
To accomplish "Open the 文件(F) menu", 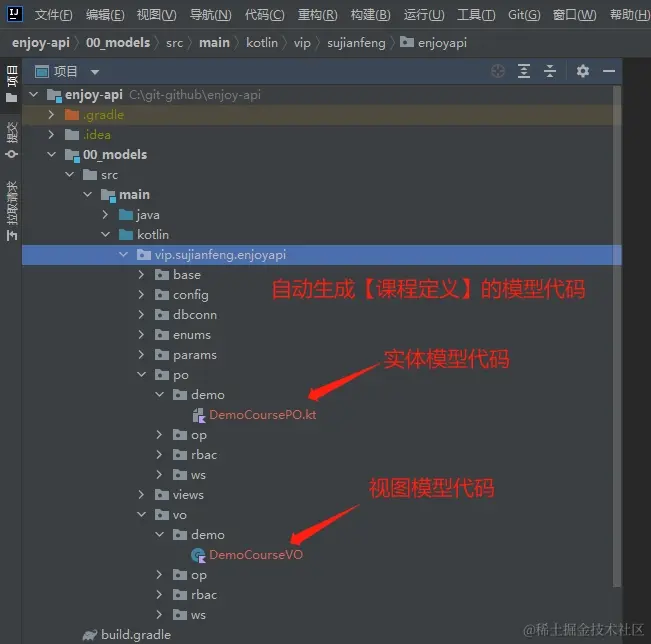I will pyautogui.click(x=54, y=15).
